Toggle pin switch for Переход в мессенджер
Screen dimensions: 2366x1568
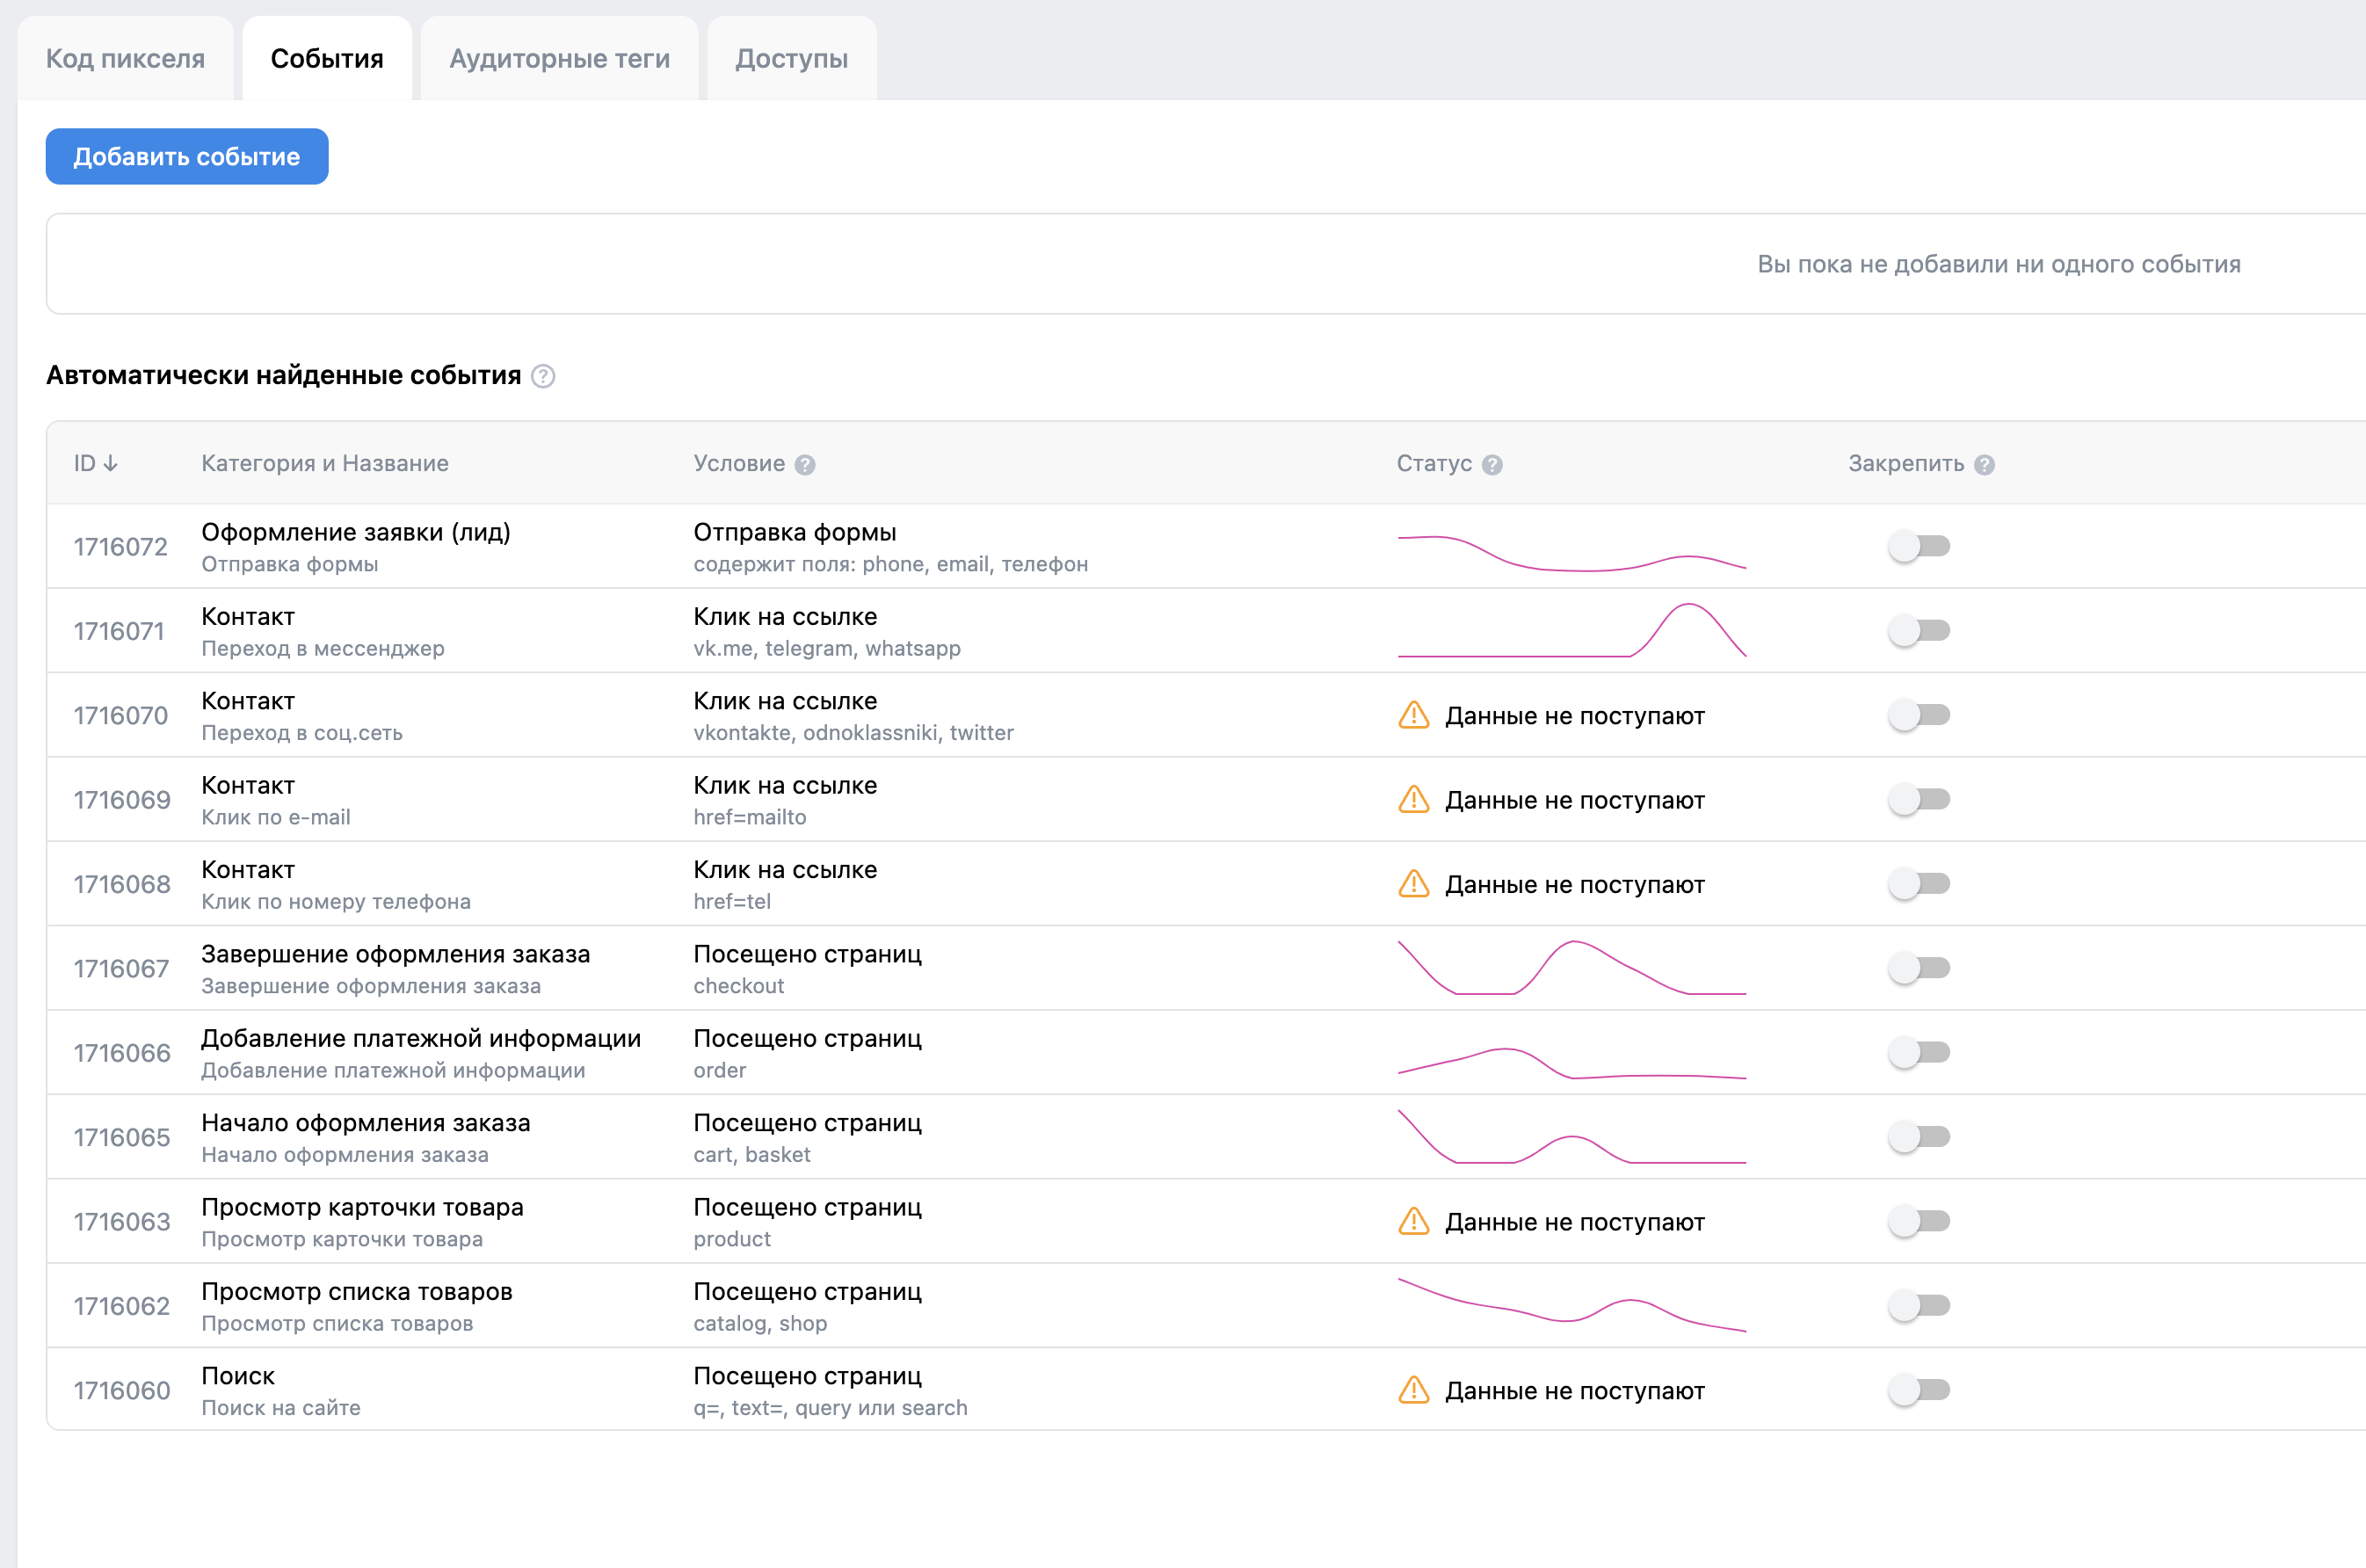click(x=1919, y=631)
